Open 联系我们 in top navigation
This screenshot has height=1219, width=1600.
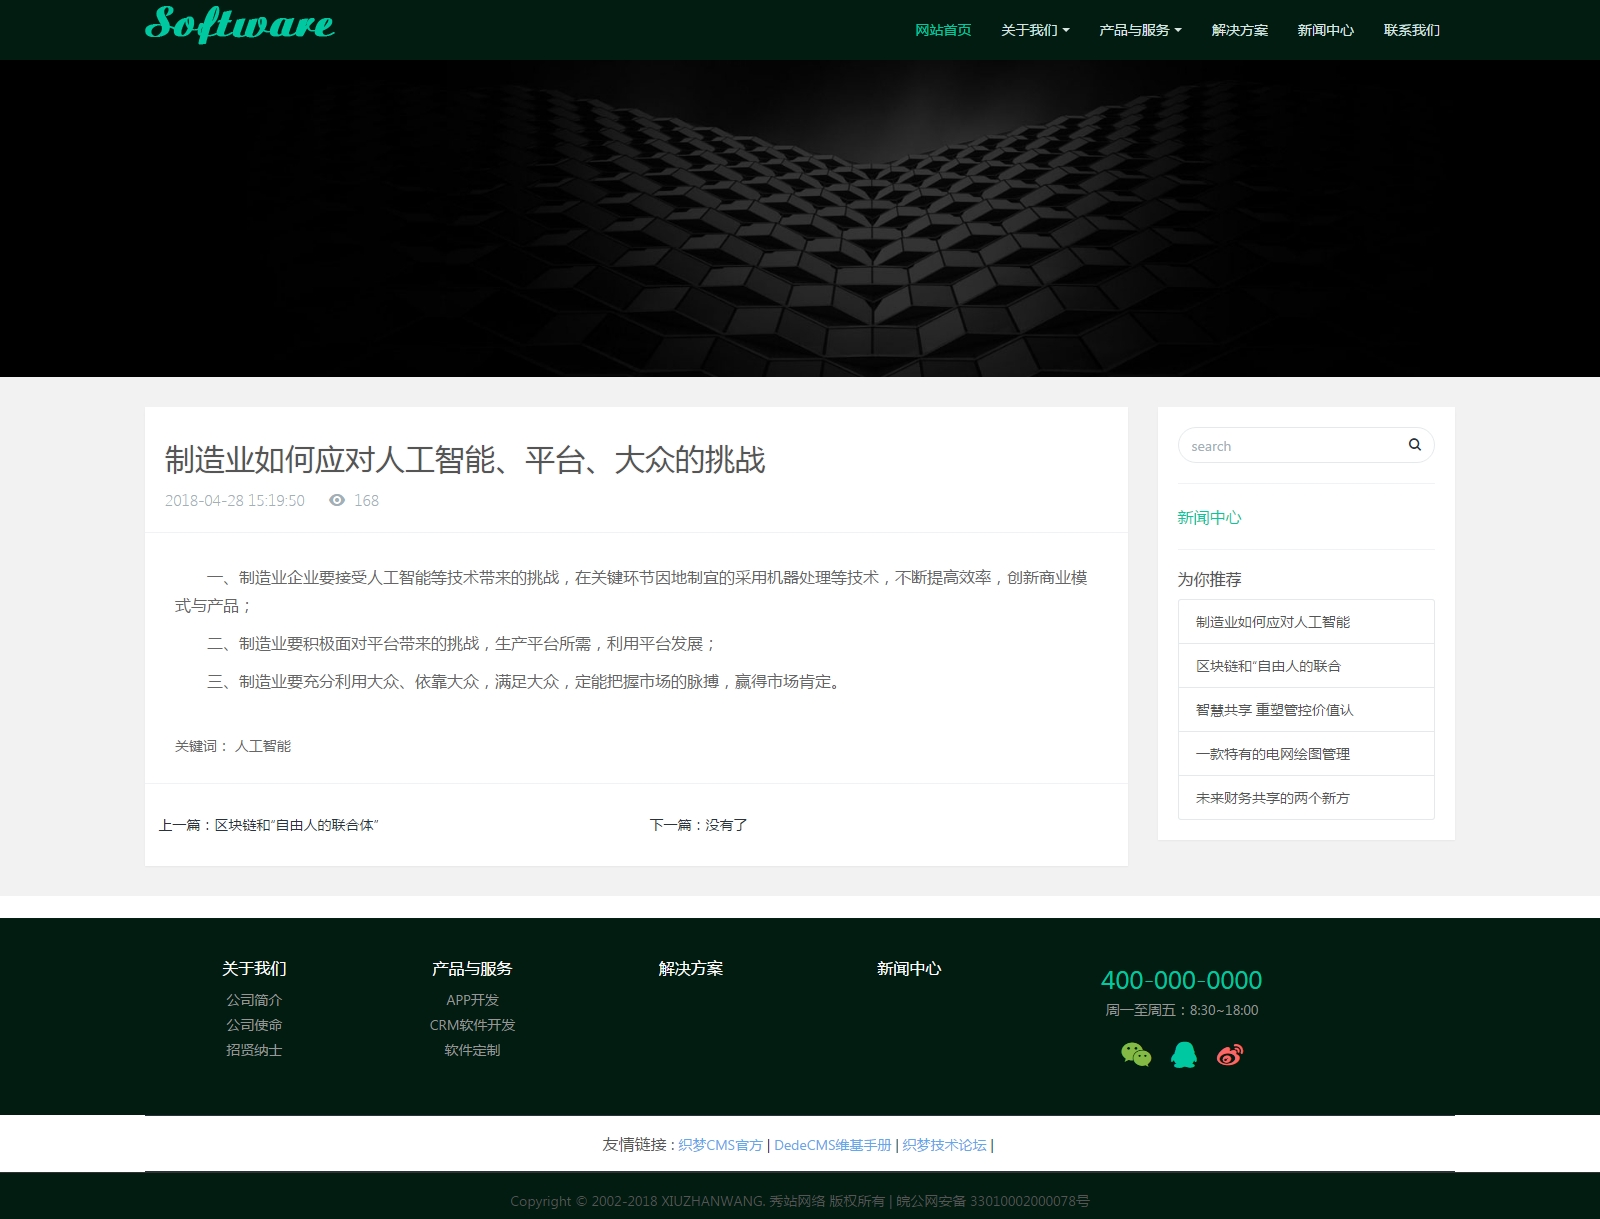[x=1411, y=30]
